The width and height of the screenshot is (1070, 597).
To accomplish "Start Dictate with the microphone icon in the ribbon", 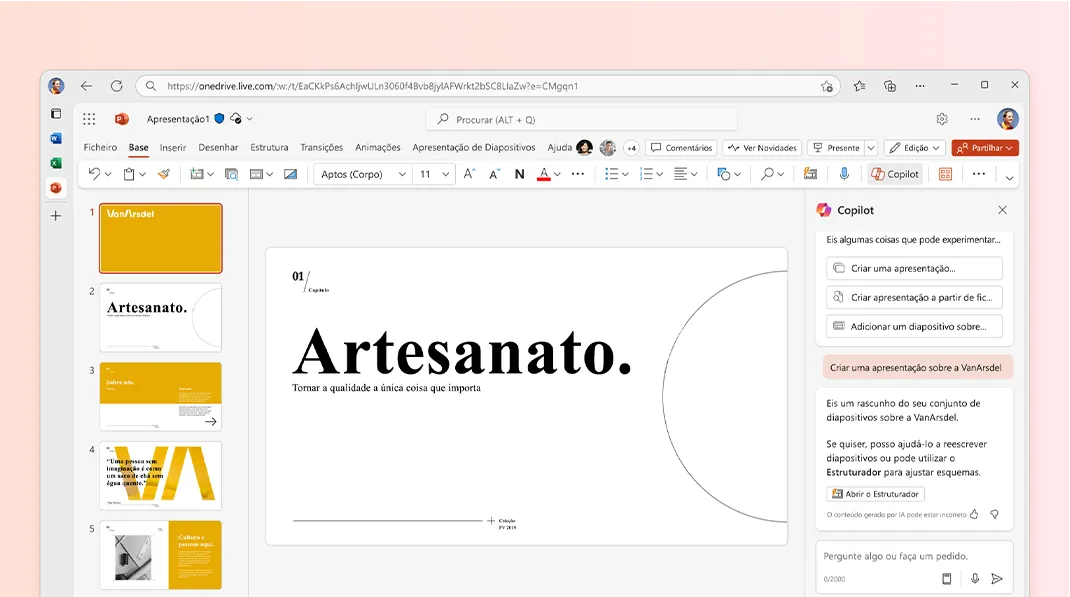I will coord(844,174).
